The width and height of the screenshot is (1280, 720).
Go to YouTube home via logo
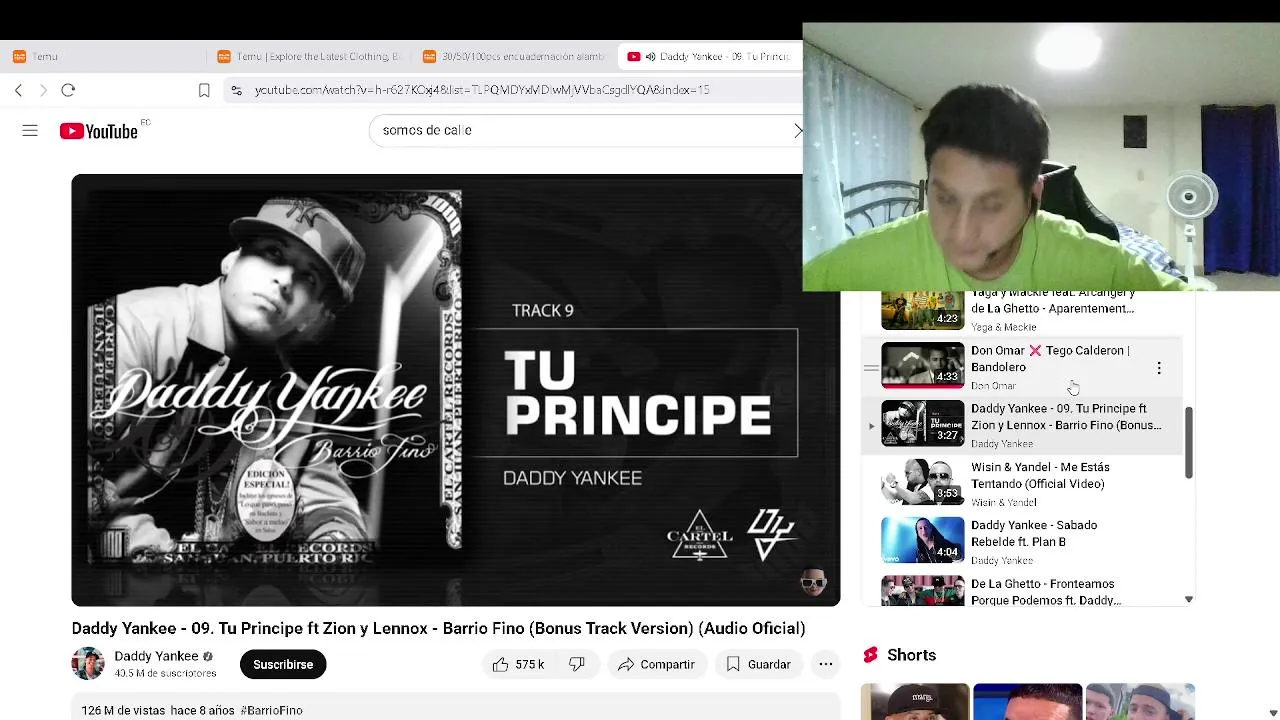(x=99, y=131)
